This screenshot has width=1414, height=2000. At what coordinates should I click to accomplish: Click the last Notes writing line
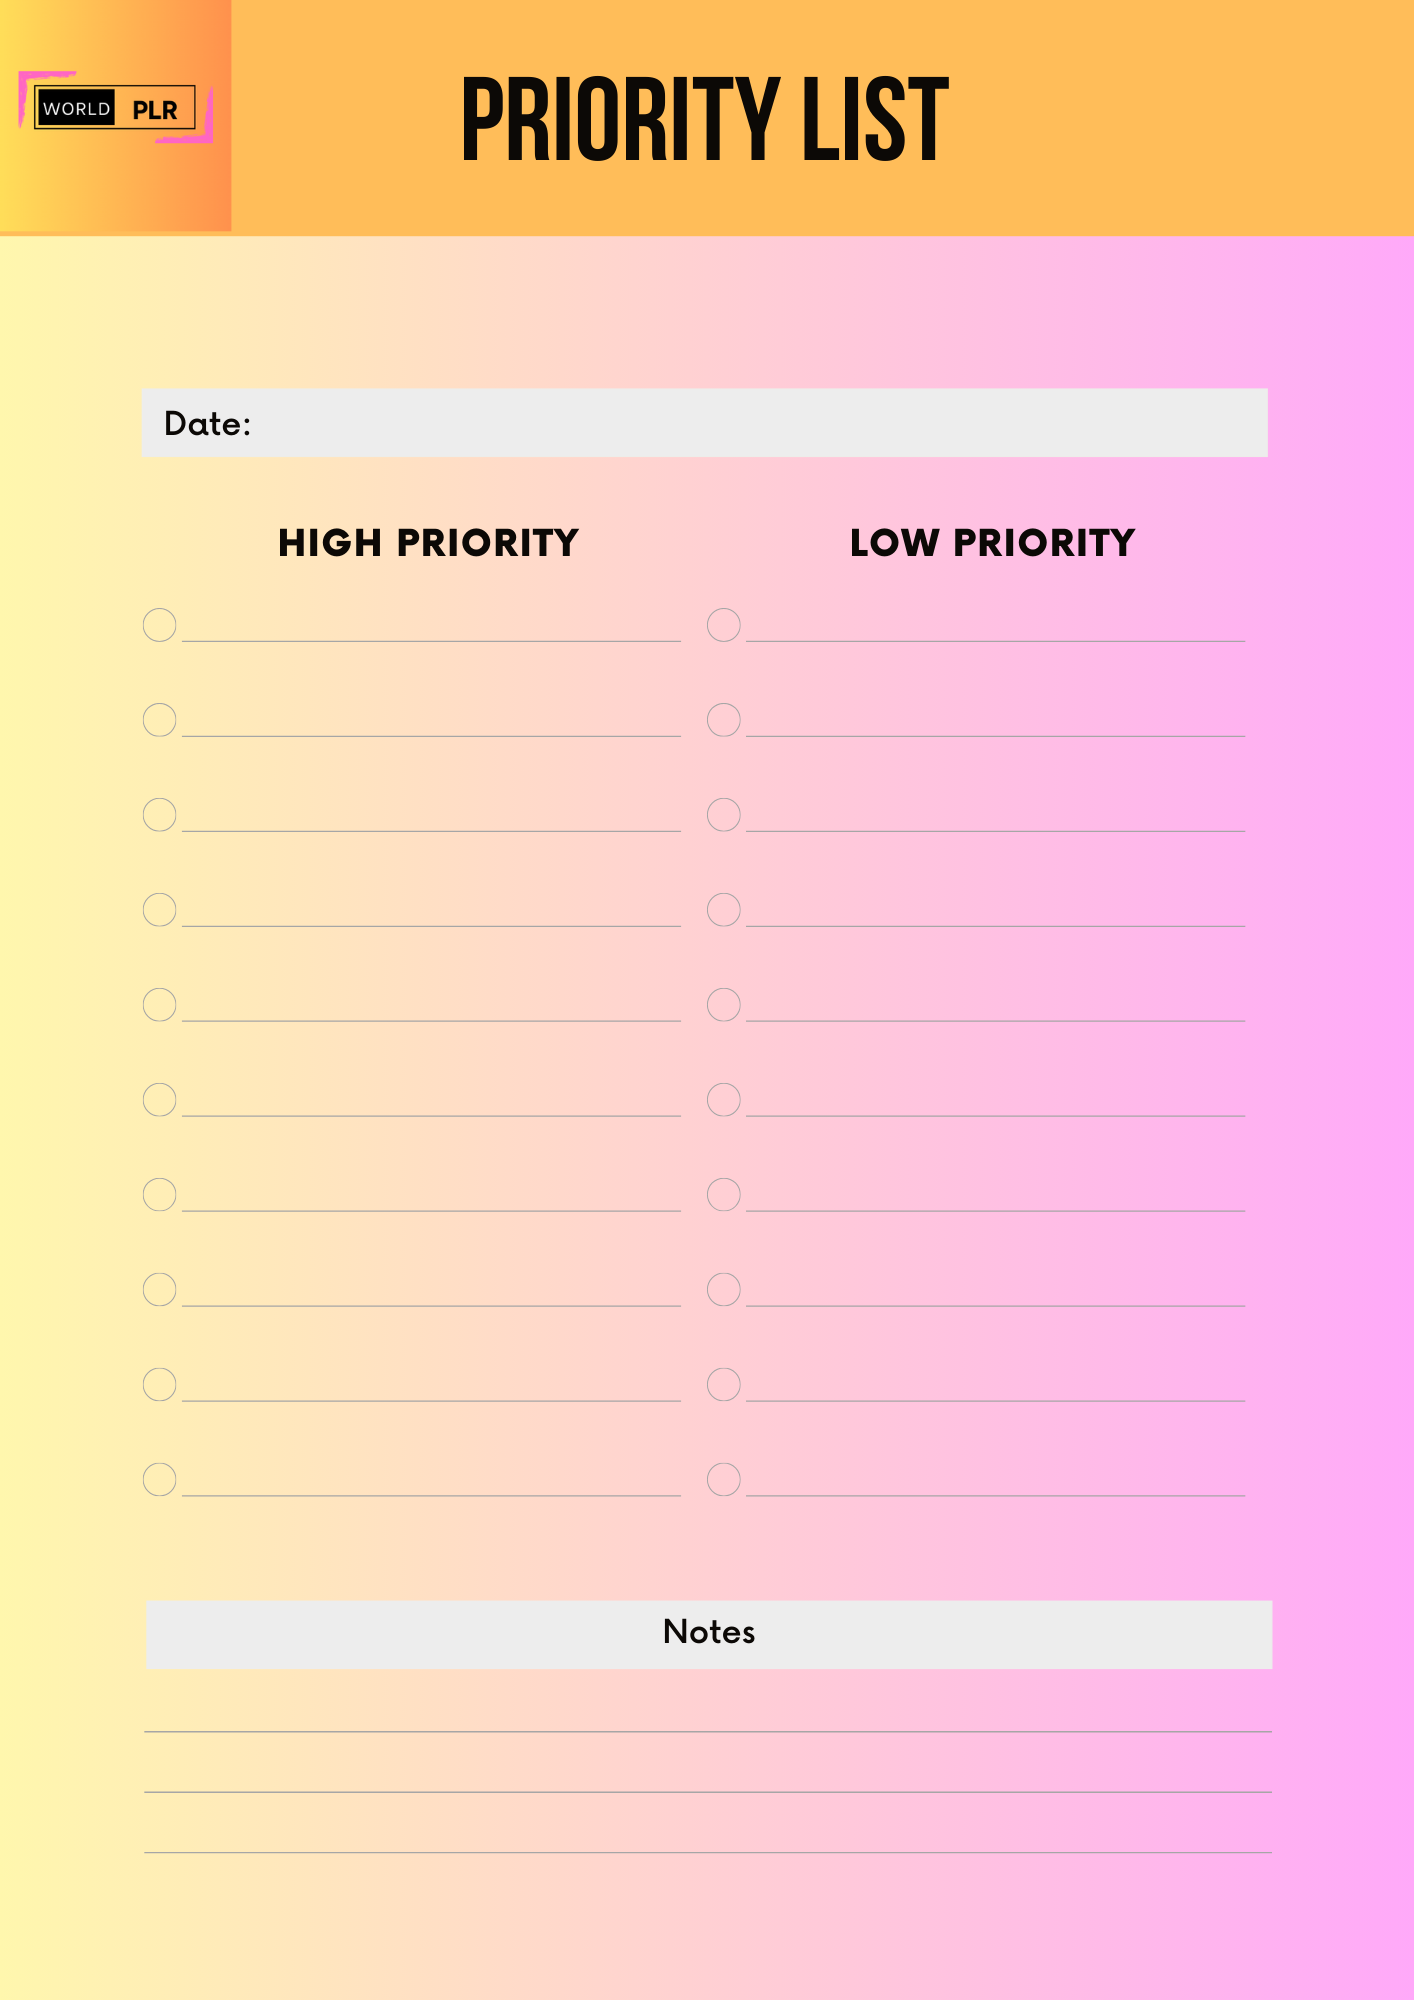(708, 1852)
